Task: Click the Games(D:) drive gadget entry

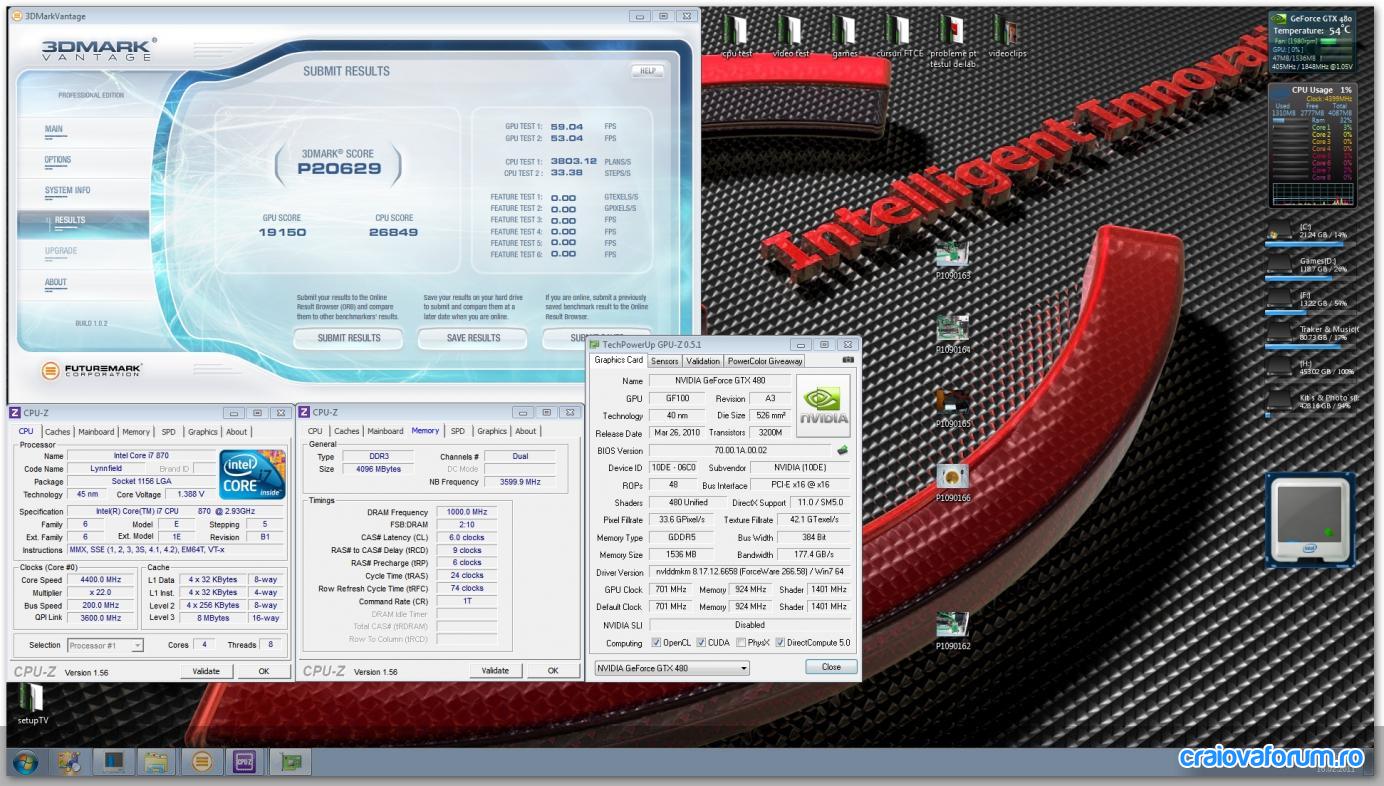Action: point(1313,267)
